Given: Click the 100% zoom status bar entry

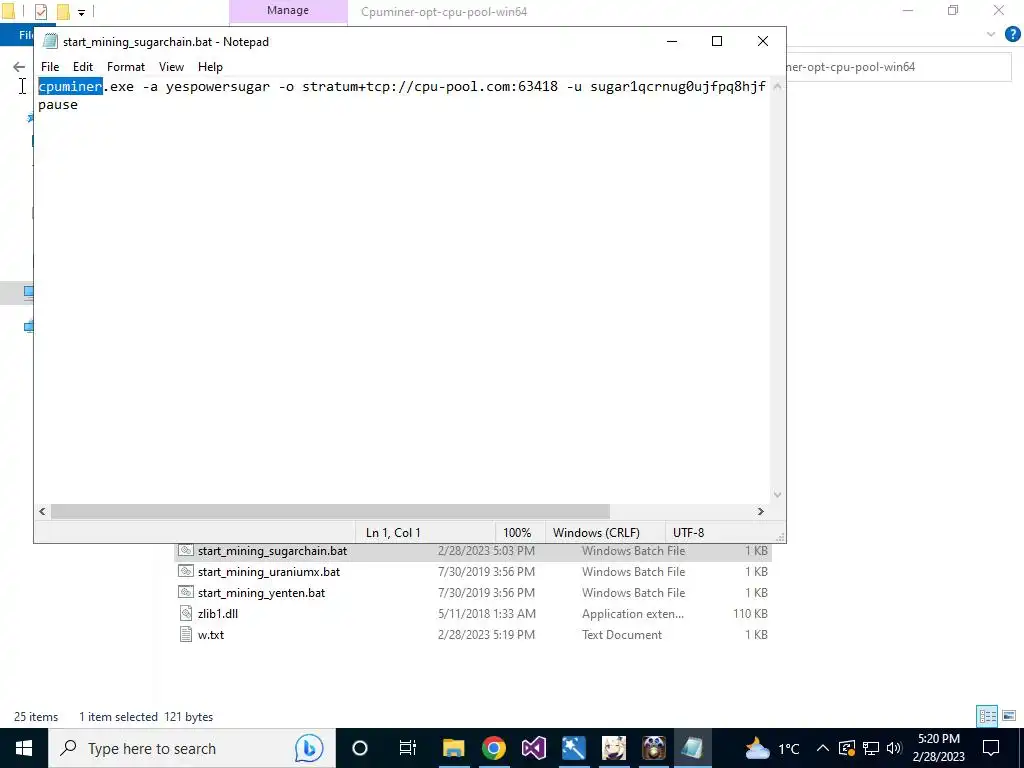Looking at the screenshot, I should click(x=517, y=533).
